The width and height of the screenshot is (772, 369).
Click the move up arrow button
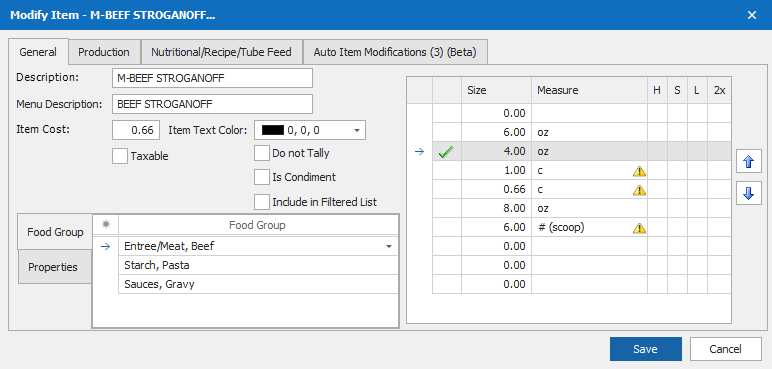pyautogui.click(x=748, y=162)
